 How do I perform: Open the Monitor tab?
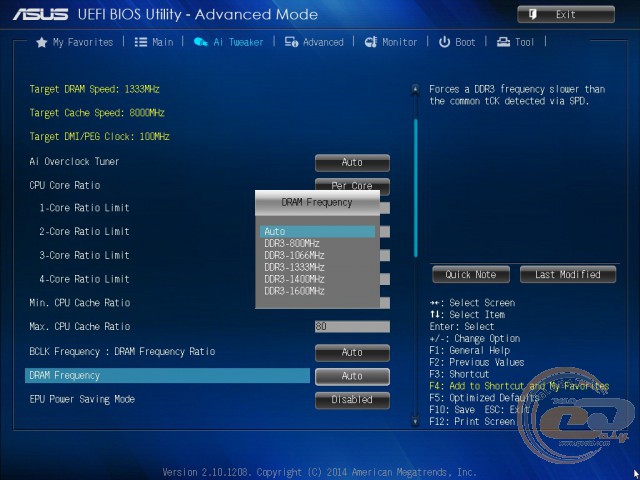click(x=391, y=42)
